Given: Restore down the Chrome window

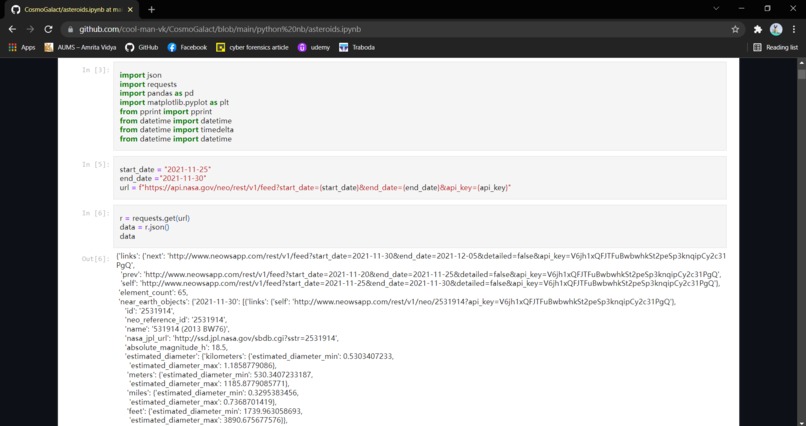Looking at the screenshot, I should click(767, 9).
